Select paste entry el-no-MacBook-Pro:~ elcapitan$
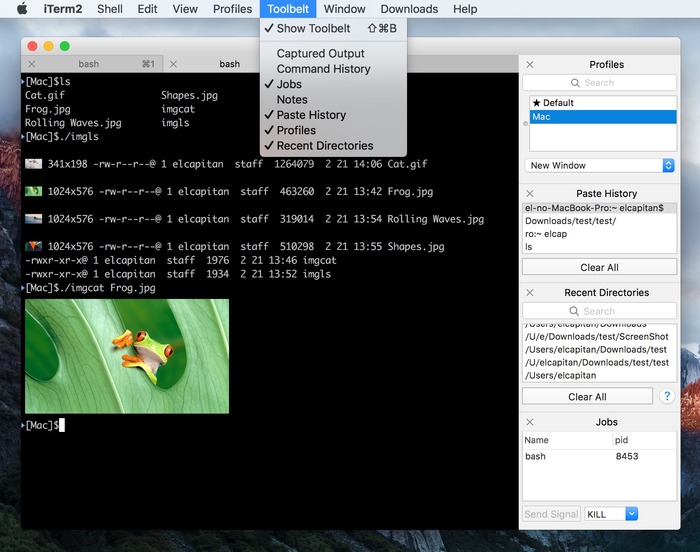Viewport: 700px width, 552px height. (x=600, y=208)
